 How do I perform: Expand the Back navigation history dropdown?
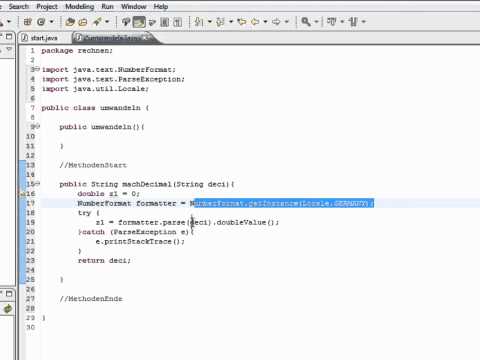(x=266, y=22)
